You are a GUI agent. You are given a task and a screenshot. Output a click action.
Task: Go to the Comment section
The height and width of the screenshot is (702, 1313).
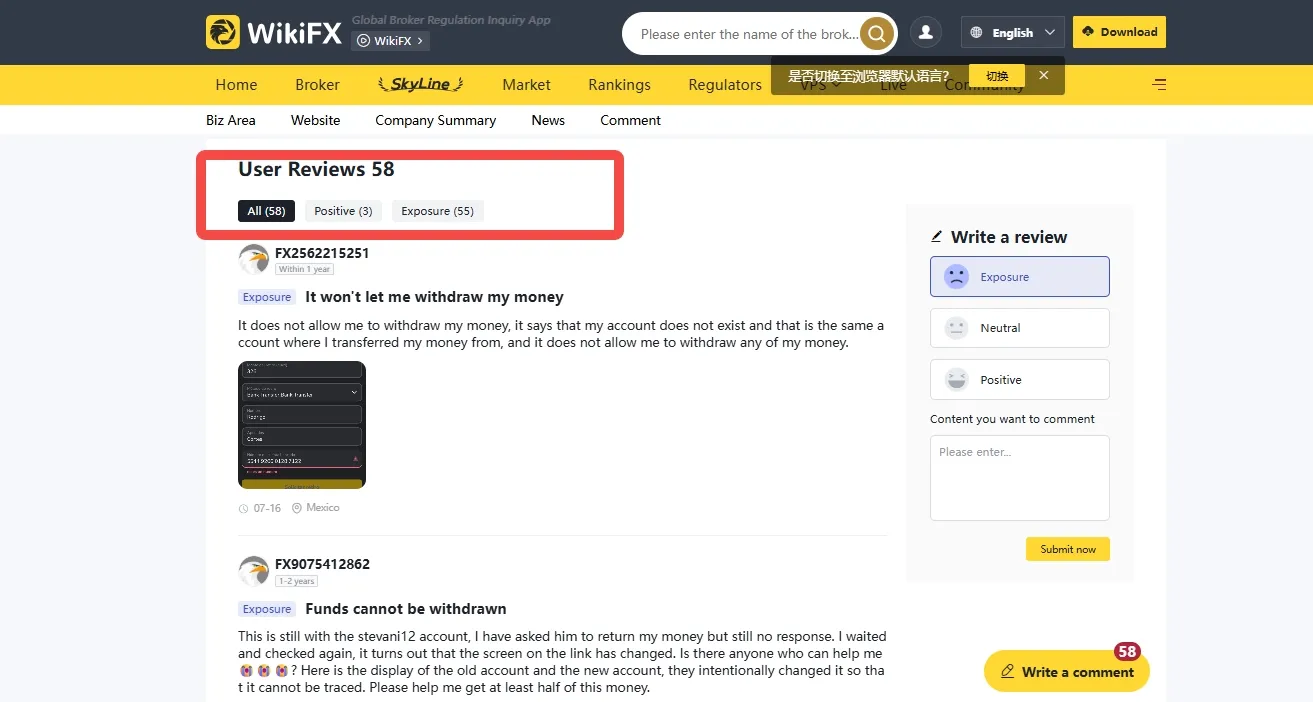(630, 120)
